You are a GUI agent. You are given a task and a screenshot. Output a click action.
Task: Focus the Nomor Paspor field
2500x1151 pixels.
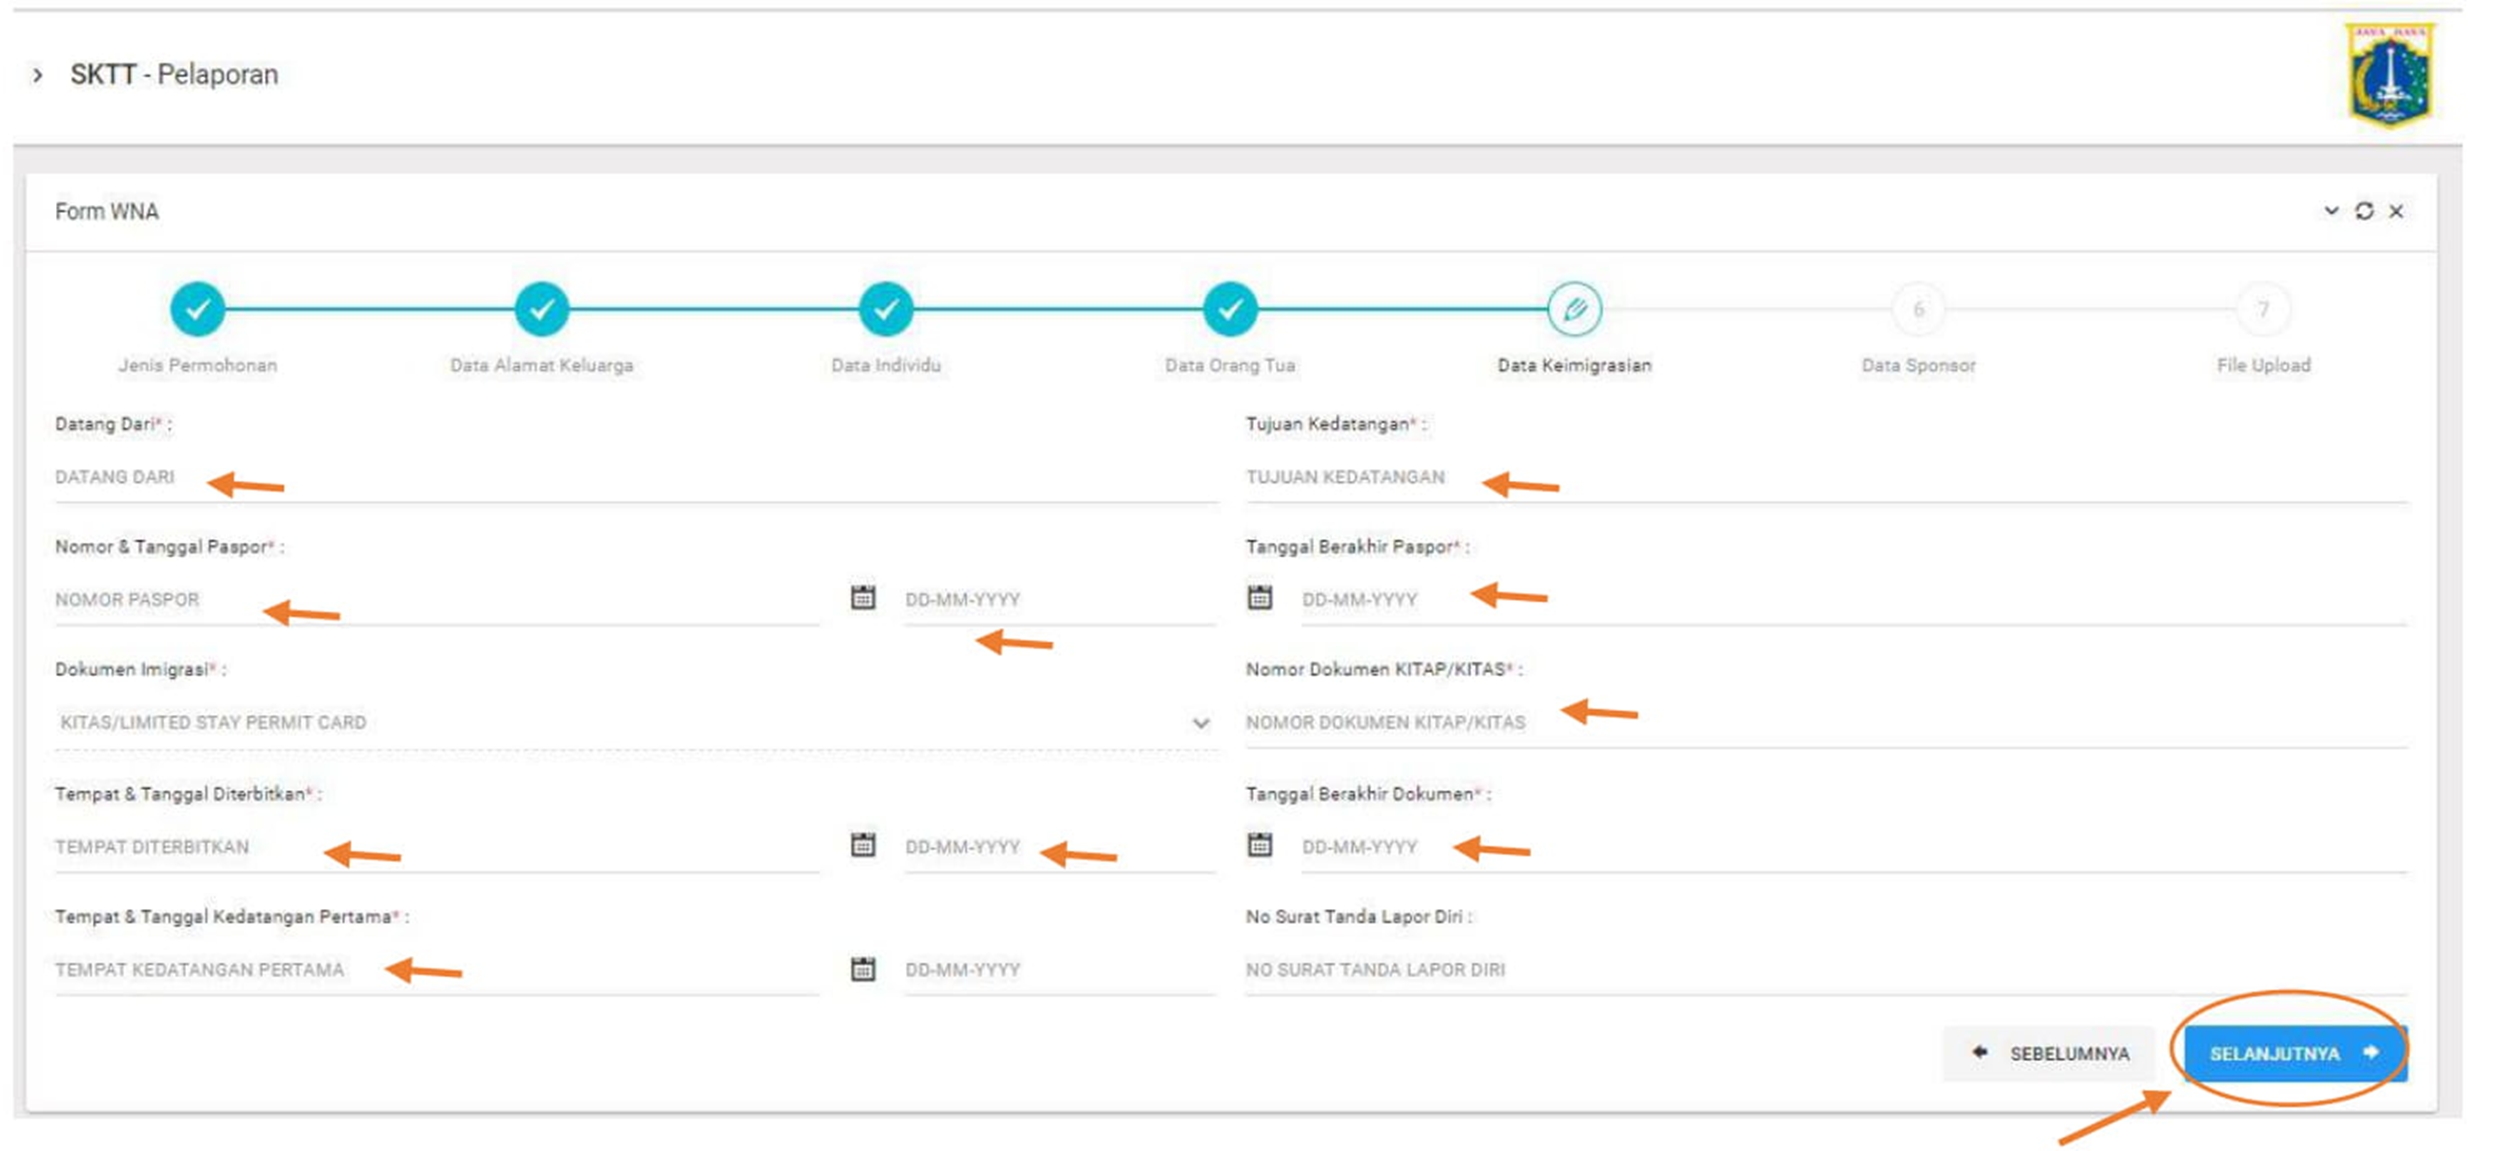[x=436, y=599]
